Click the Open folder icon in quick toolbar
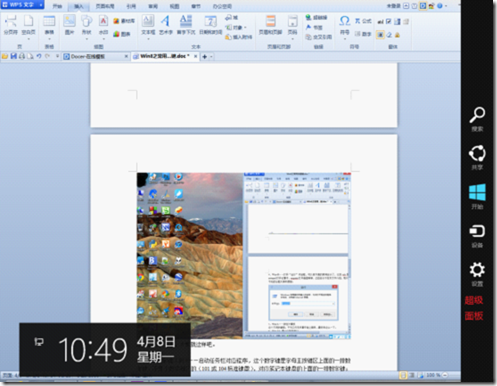The height and width of the screenshot is (386, 497). pos(5,56)
